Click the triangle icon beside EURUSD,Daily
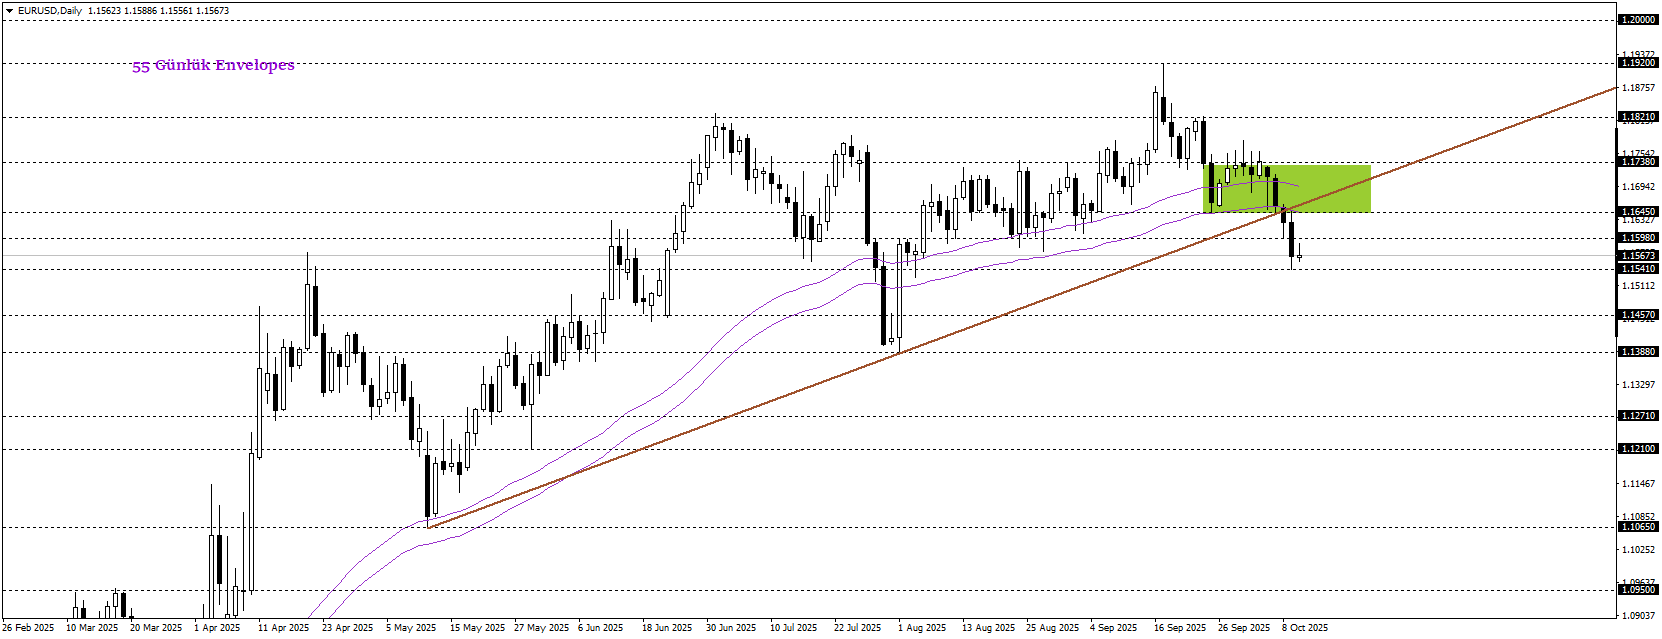 [x=10, y=11]
